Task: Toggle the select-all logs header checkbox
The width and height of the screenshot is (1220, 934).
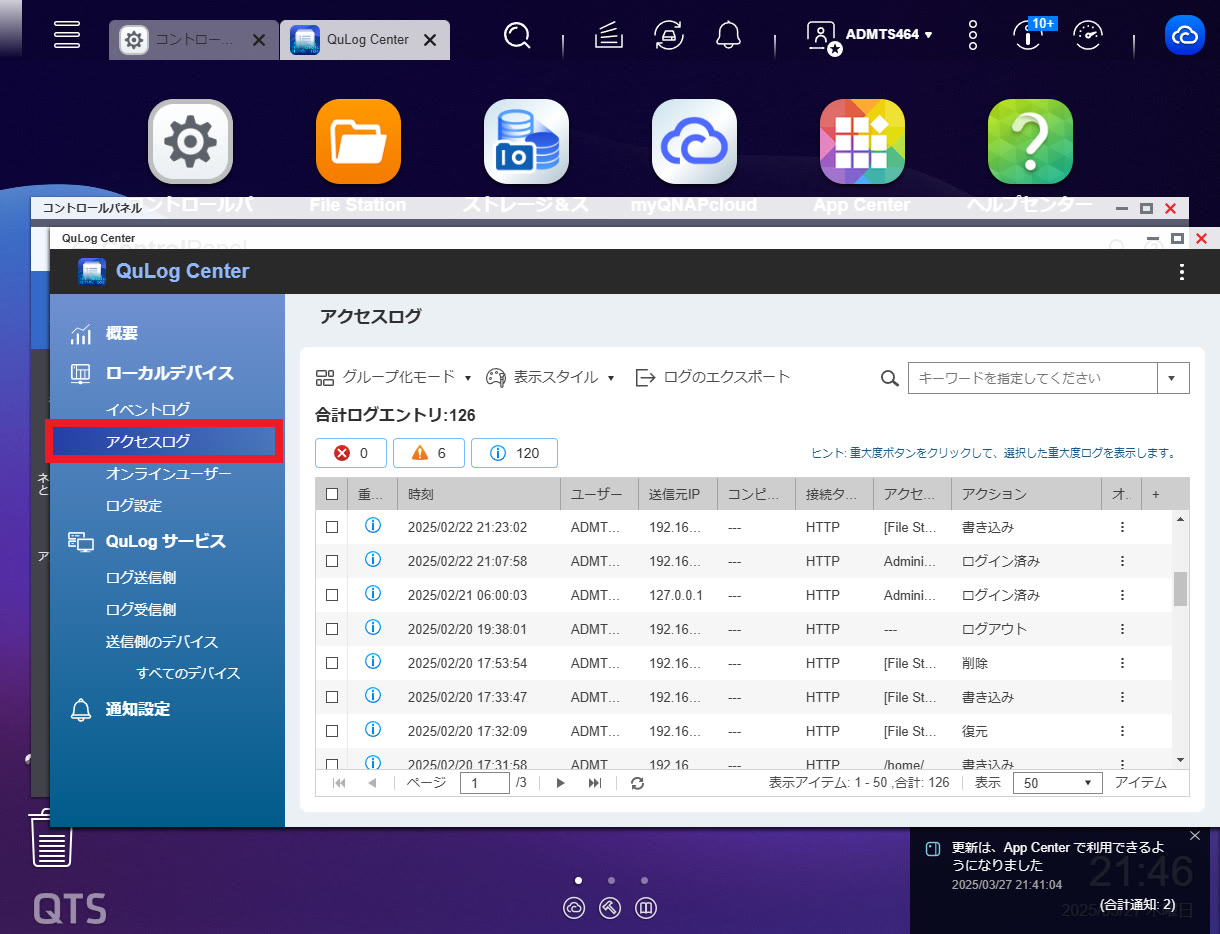Action: coord(332,494)
